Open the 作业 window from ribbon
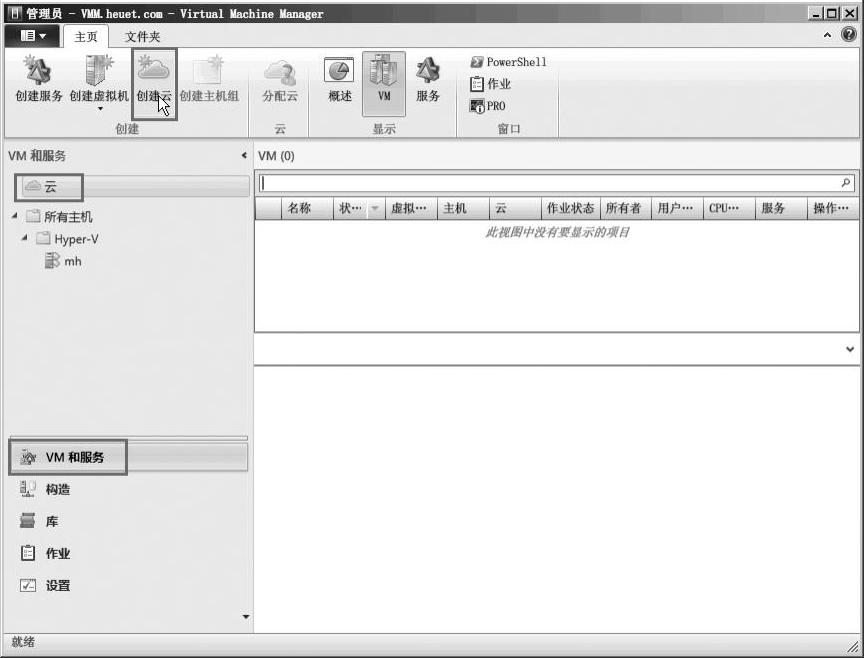This screenshot has width=864, height=658. click(x=490, y=84)
